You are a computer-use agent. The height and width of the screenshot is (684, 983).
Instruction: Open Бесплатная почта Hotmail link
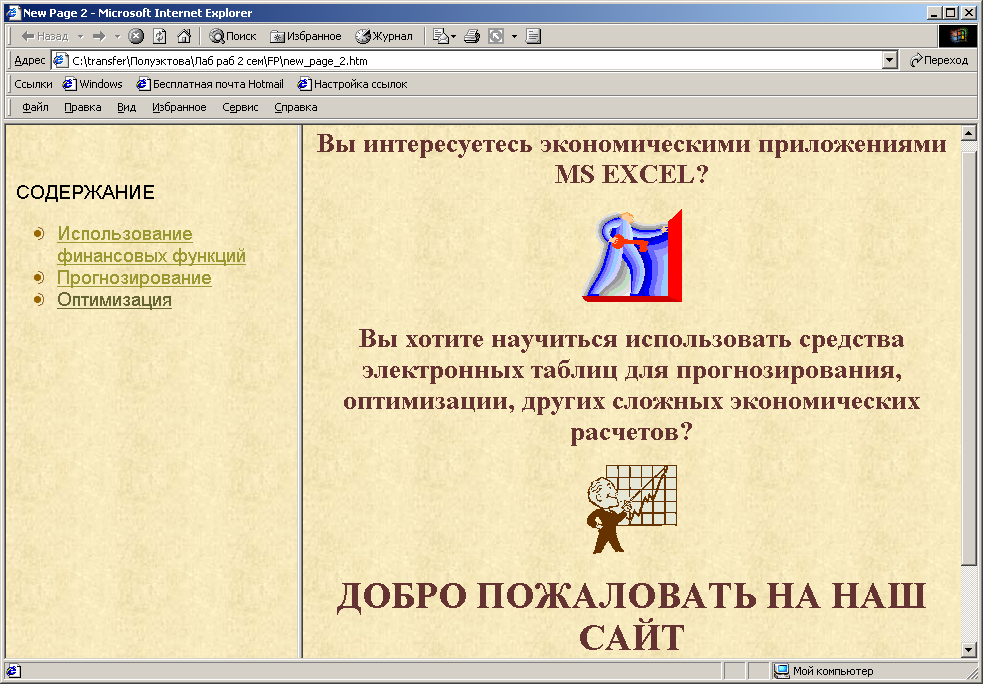point(210,84)
